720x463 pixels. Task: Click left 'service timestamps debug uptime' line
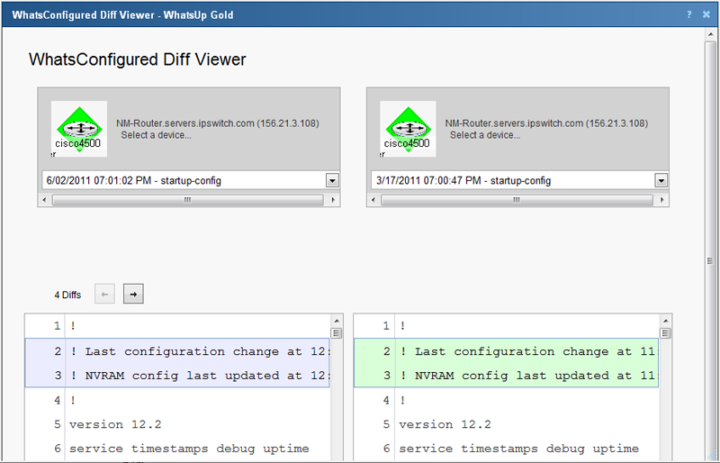pyautogui.click(x=189, y=448)
